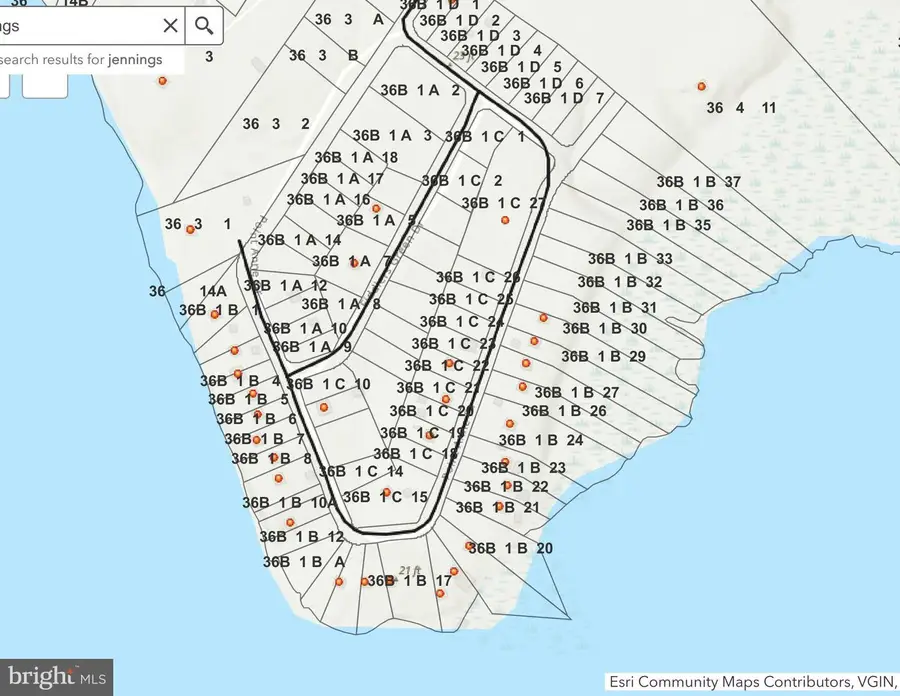Select parcel labeled 36 3 2
This screenshot has height=696, width=900.
pyautogui.click(x=275, y=124)
